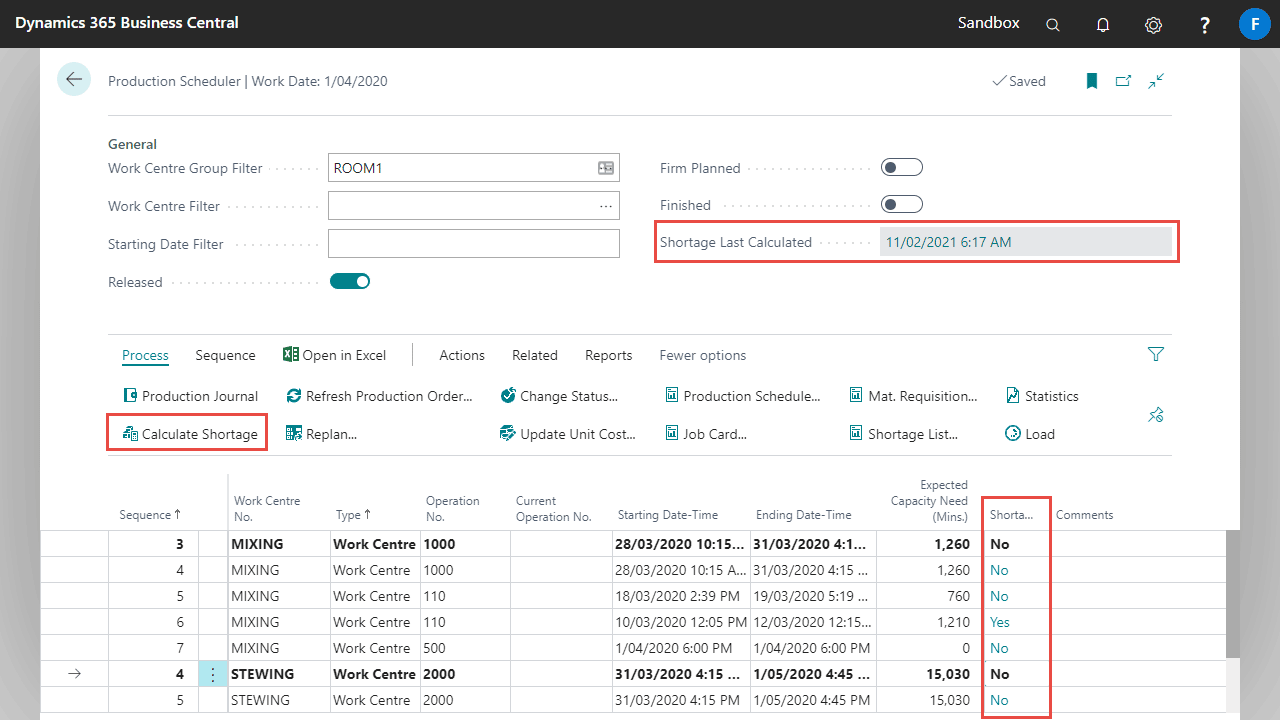Click Dynamics 365 Business Central title

[127, 22]
